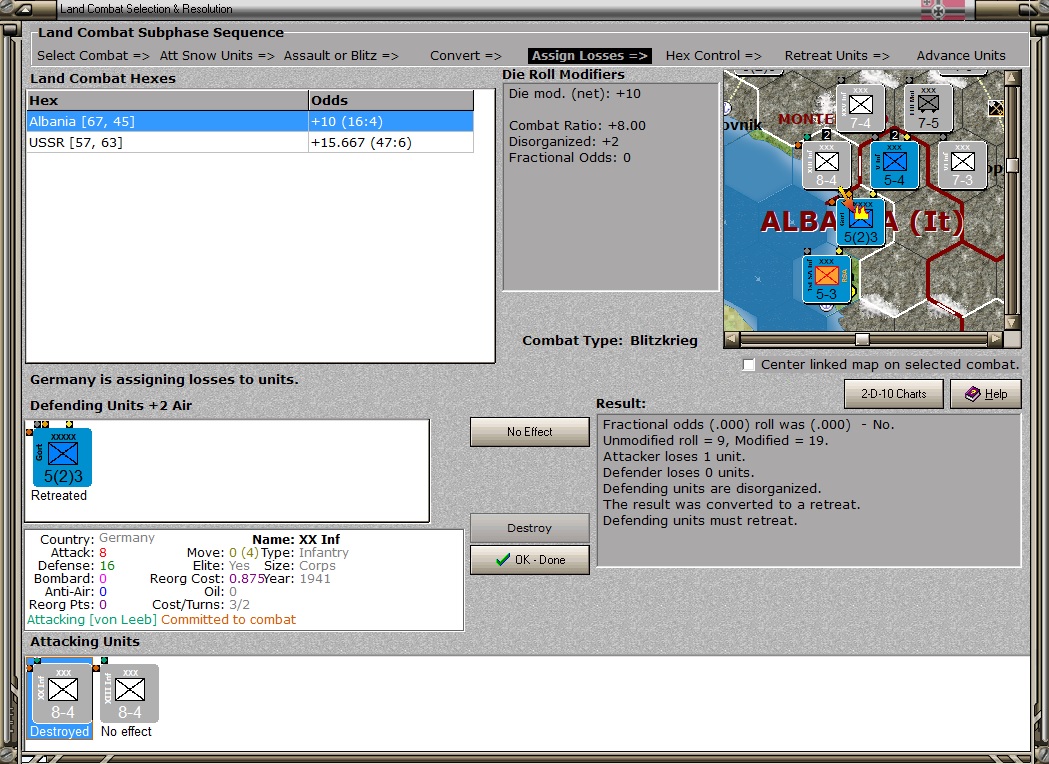Click Fractional Odds: 0 modifier line

pos(570,158)
